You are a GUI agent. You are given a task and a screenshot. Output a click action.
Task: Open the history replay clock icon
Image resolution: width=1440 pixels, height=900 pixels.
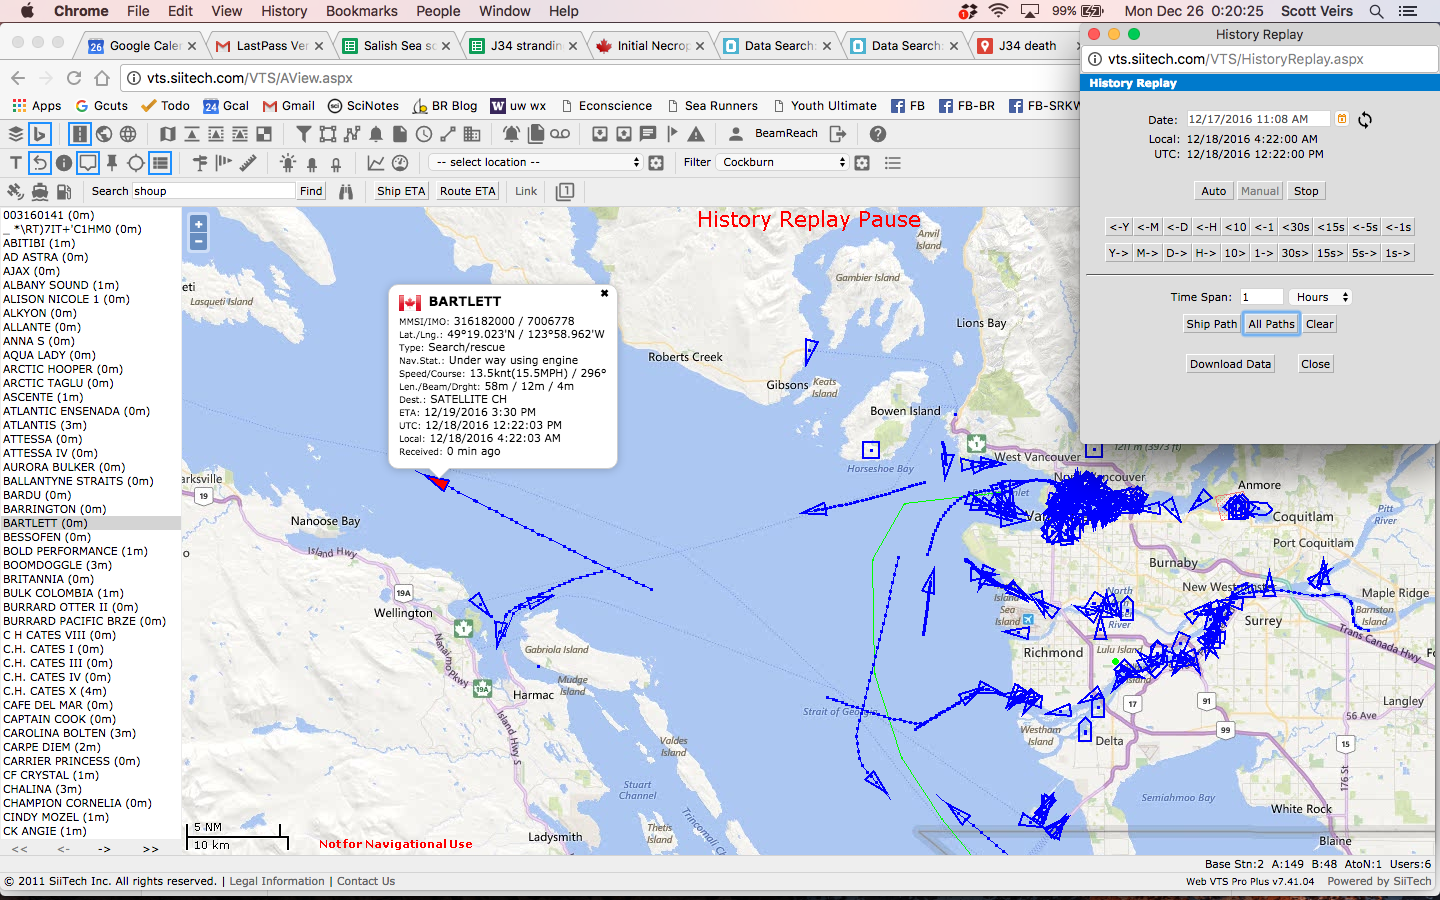[424, 134]
